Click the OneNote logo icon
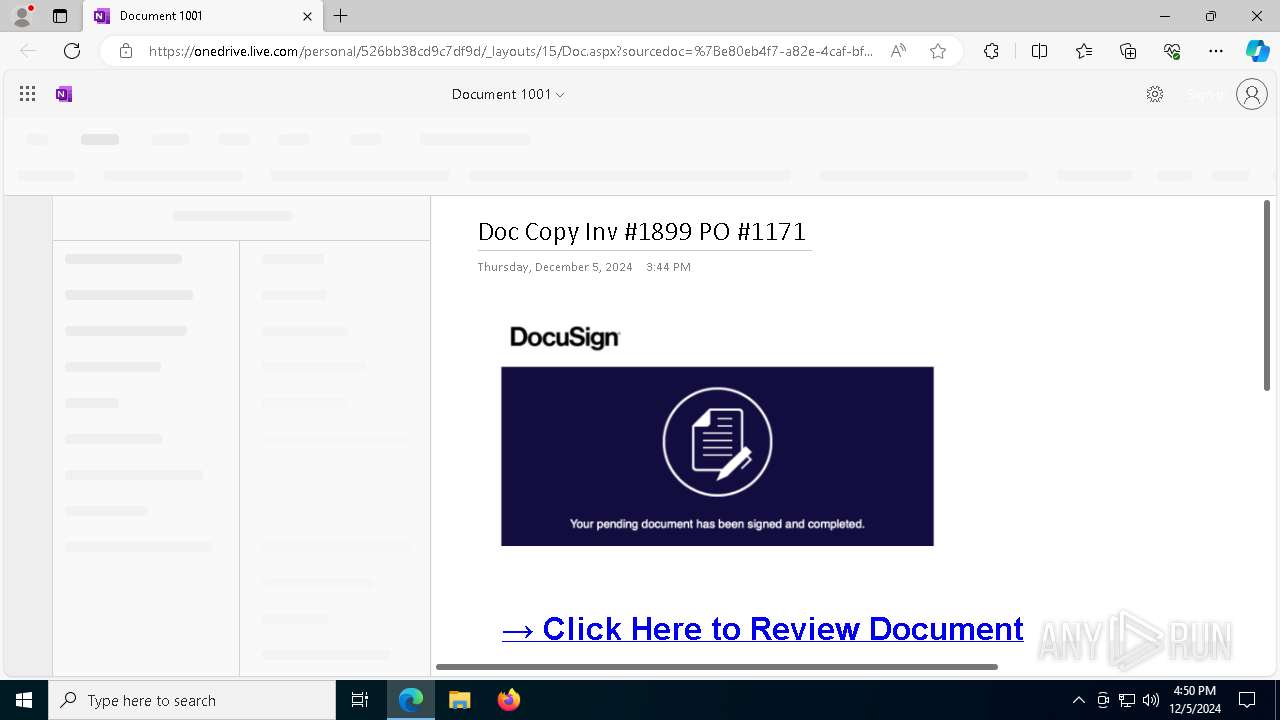1280x720 pixels. [64, 94]
